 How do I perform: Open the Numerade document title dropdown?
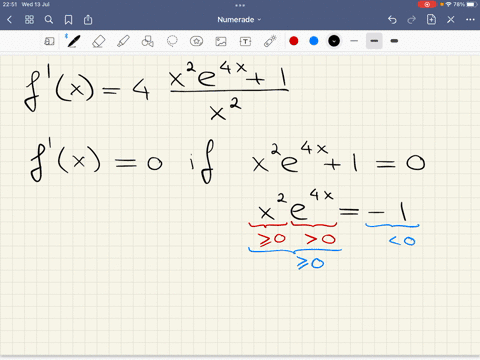(239, 20)
